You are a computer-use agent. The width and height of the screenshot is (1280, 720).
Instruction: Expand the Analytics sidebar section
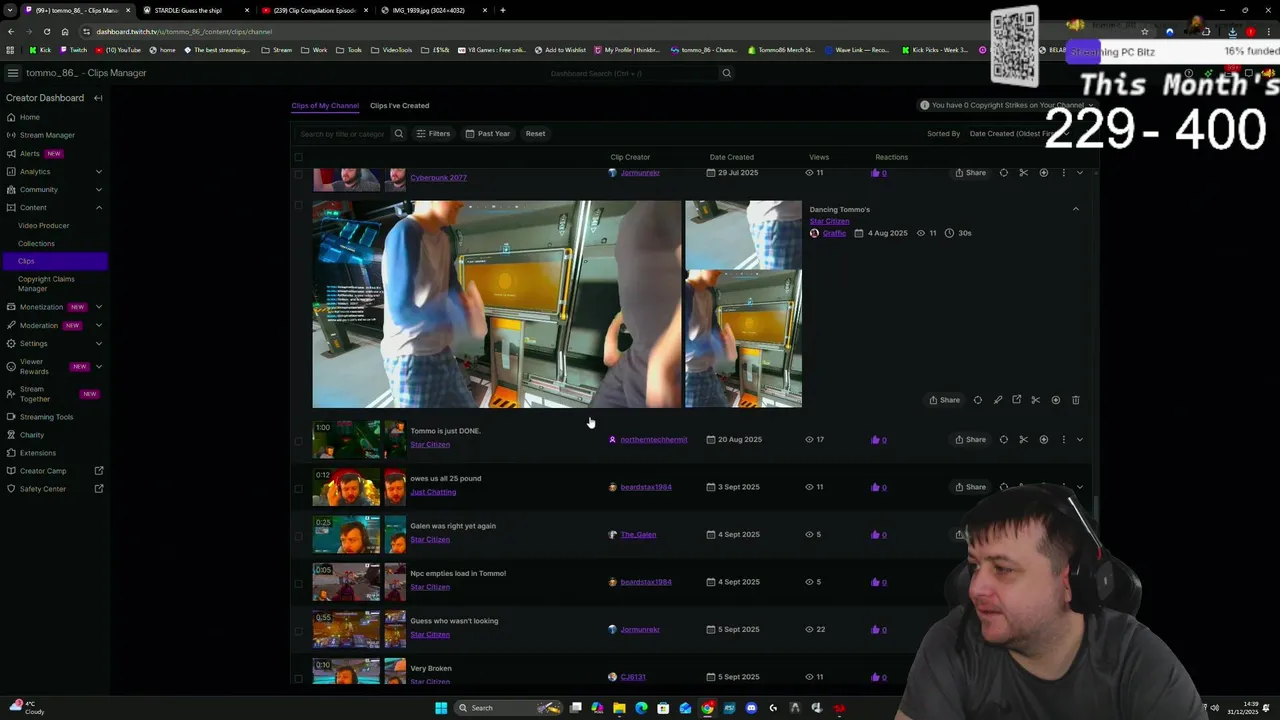click(98, 172)
